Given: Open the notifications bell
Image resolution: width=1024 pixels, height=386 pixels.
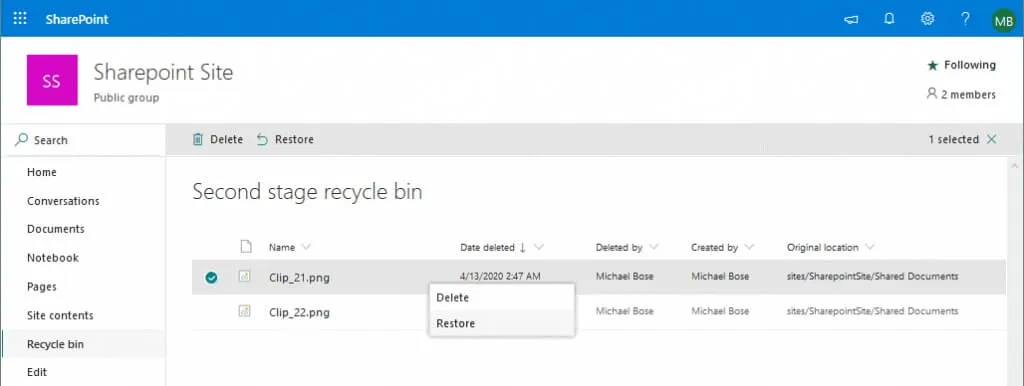Looking at the screenshot, I should point(889,18).
